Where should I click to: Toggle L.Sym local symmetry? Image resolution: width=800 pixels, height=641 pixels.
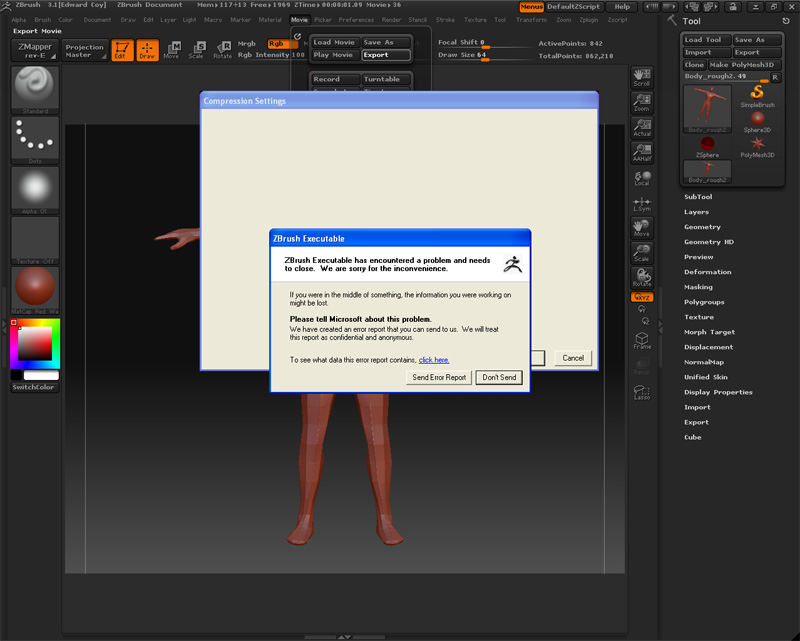pyautogui.click(x=641, y=204)
